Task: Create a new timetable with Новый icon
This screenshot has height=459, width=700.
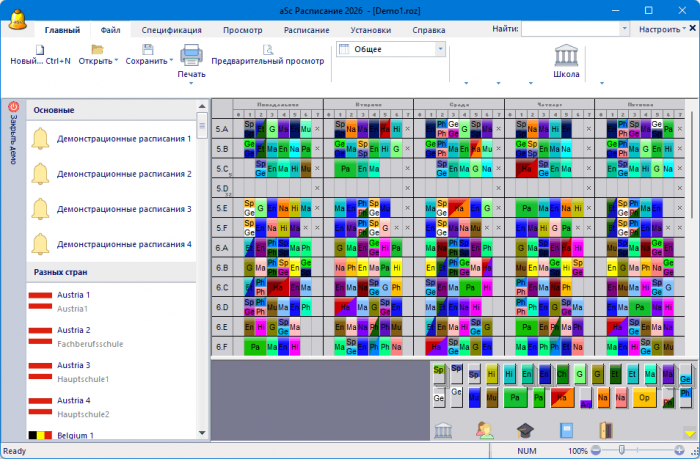Action: (x=39, y=50)
